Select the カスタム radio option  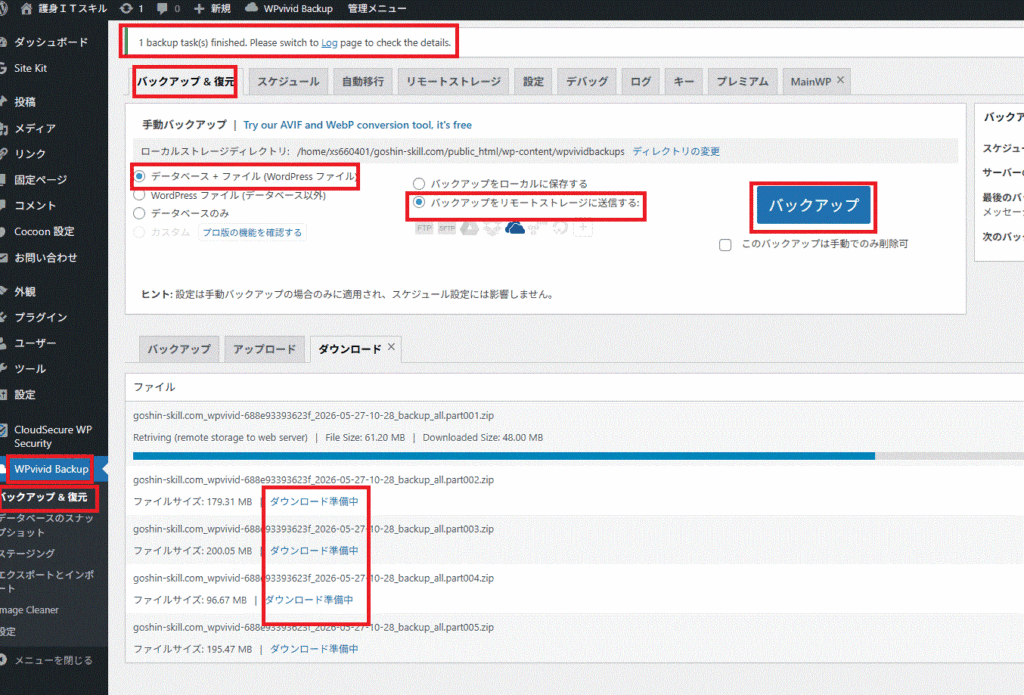[x=139, y=232]
